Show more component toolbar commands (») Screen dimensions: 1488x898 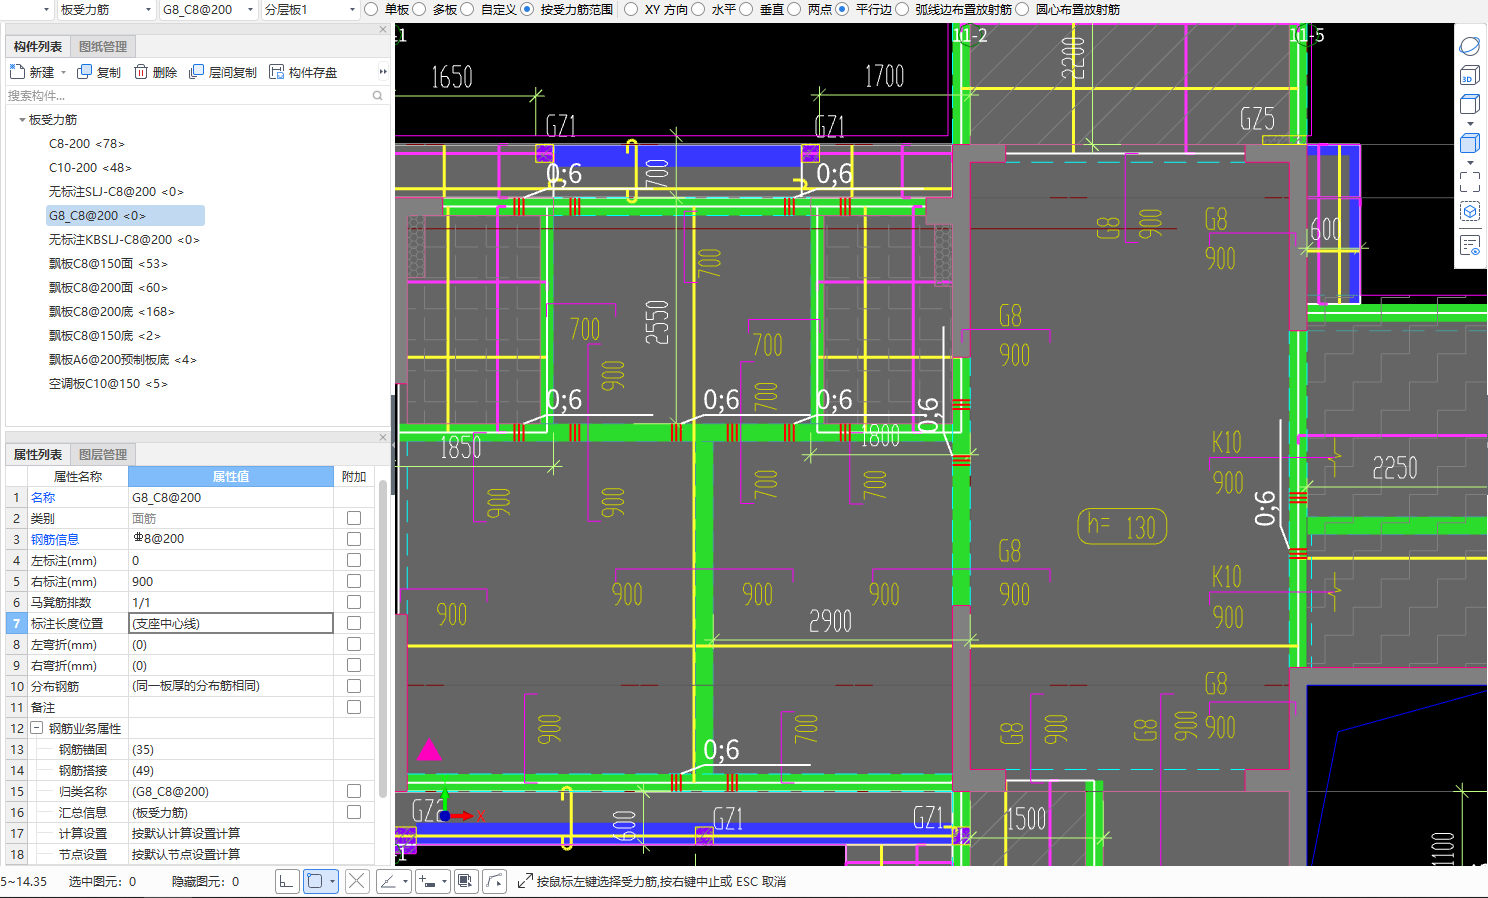tap(382, 72)
